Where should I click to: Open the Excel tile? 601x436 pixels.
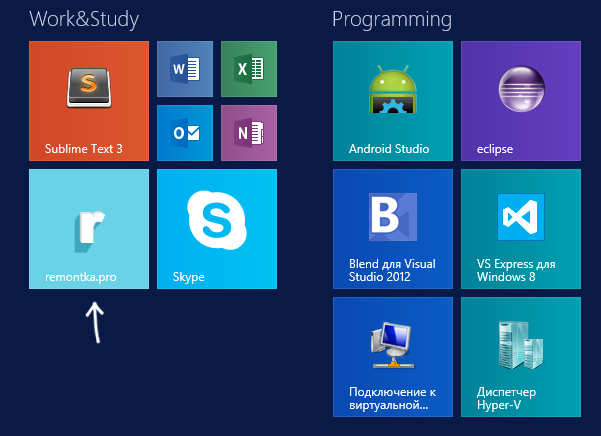pos(249,69)
